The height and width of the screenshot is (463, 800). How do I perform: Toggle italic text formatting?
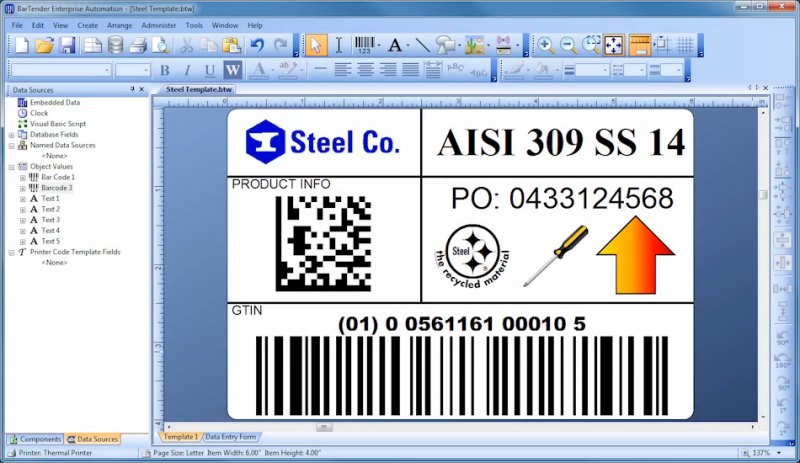click(187, 70)
